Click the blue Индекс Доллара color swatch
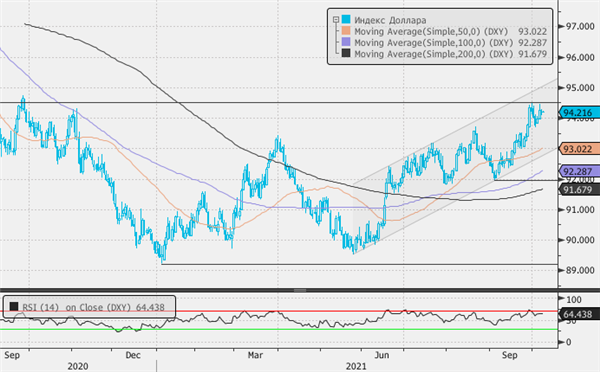Screen dimensions: 600x372 click(346, 20)
